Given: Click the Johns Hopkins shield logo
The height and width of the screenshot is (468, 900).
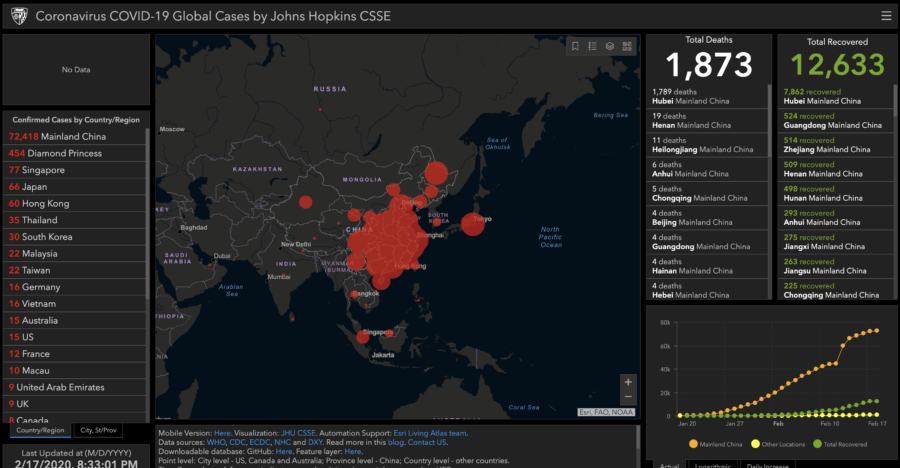Looking at the screenshot, I should (19, 16).
